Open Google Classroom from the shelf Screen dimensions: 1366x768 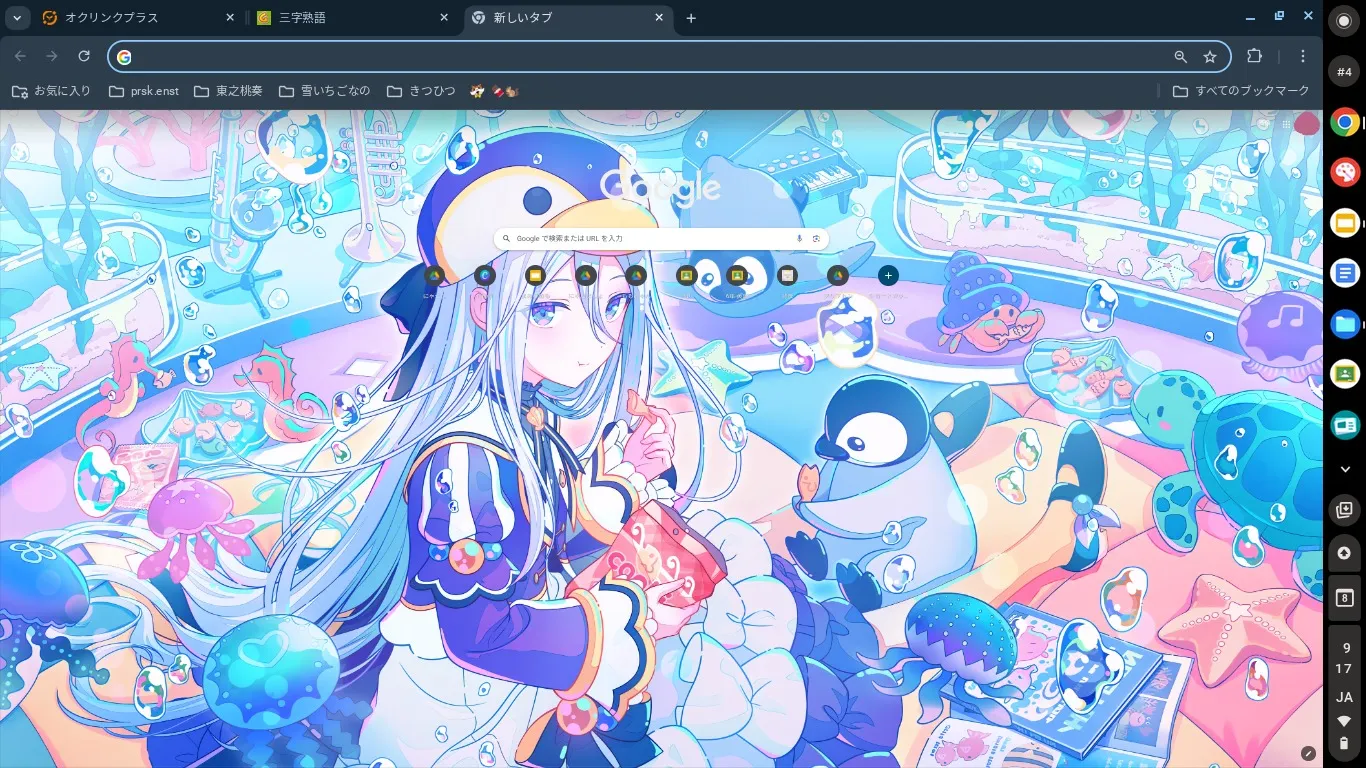click(1345, 374)
